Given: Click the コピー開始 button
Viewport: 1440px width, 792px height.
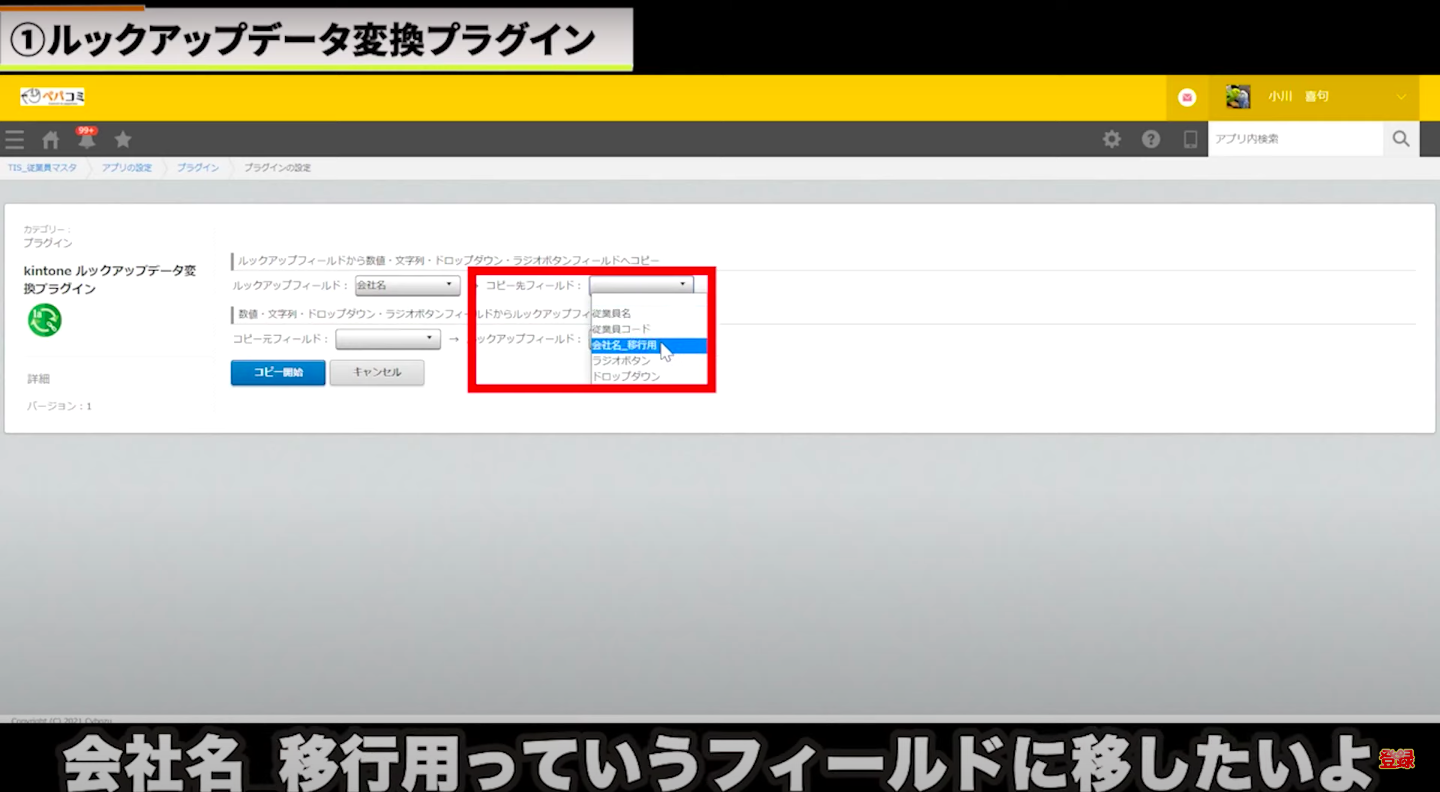Looking at the screenshot, I should 278,372.
